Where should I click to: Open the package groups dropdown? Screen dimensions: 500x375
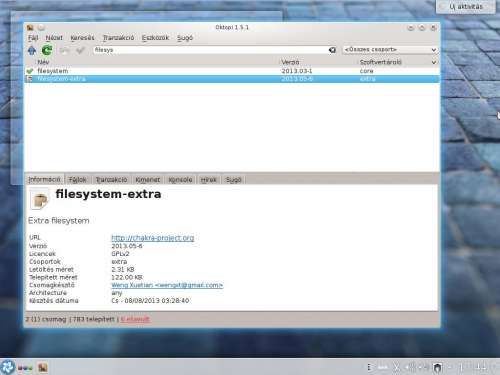click(390, 50)
